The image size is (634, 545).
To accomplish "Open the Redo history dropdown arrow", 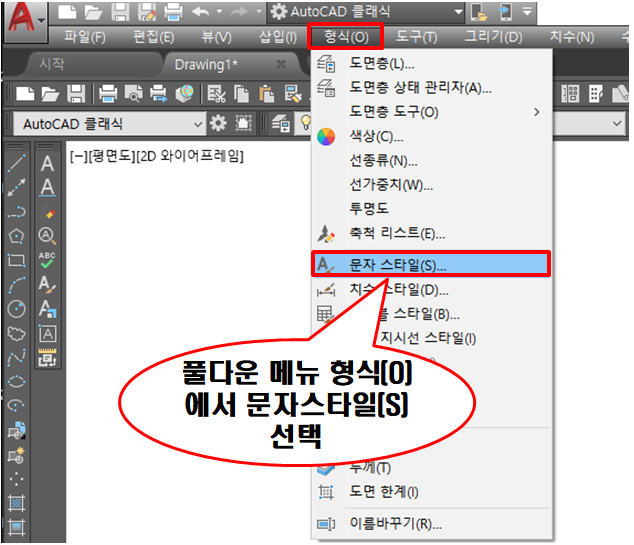I will pyautogui.click(x=259, y=12).
